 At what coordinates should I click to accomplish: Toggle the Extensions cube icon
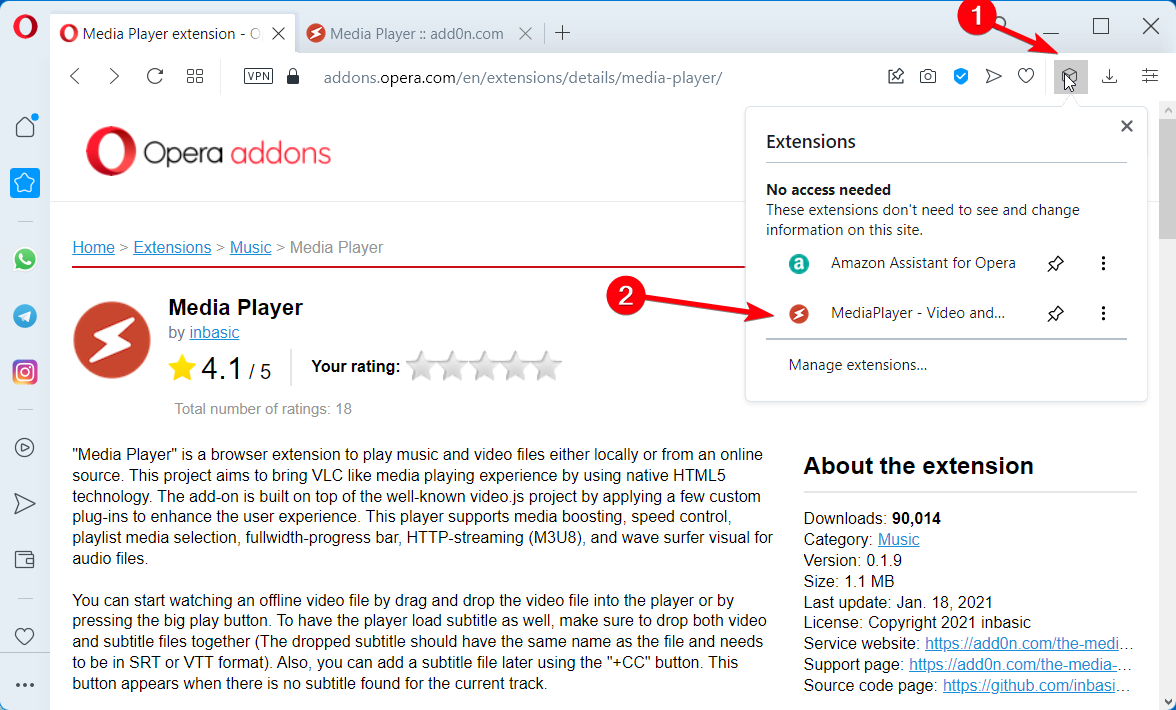pos(1070,76)
